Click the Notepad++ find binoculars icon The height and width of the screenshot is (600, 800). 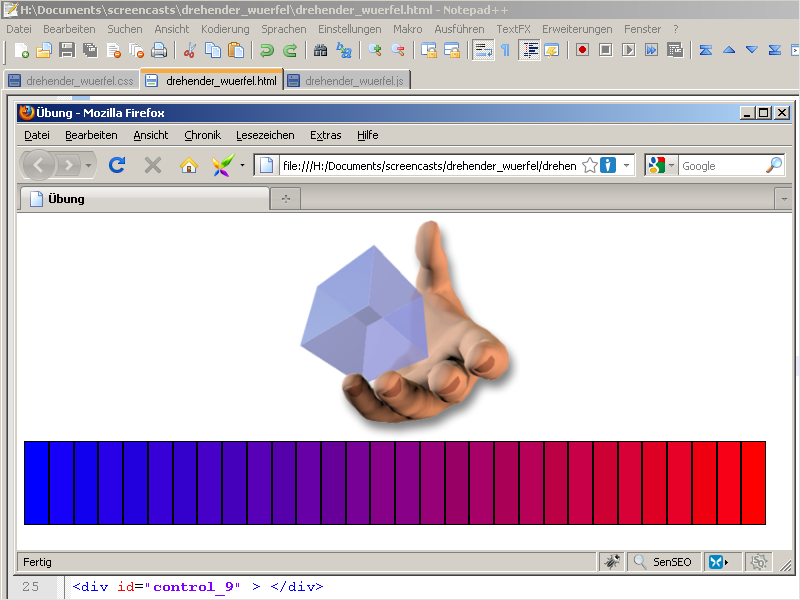point(320,50)
